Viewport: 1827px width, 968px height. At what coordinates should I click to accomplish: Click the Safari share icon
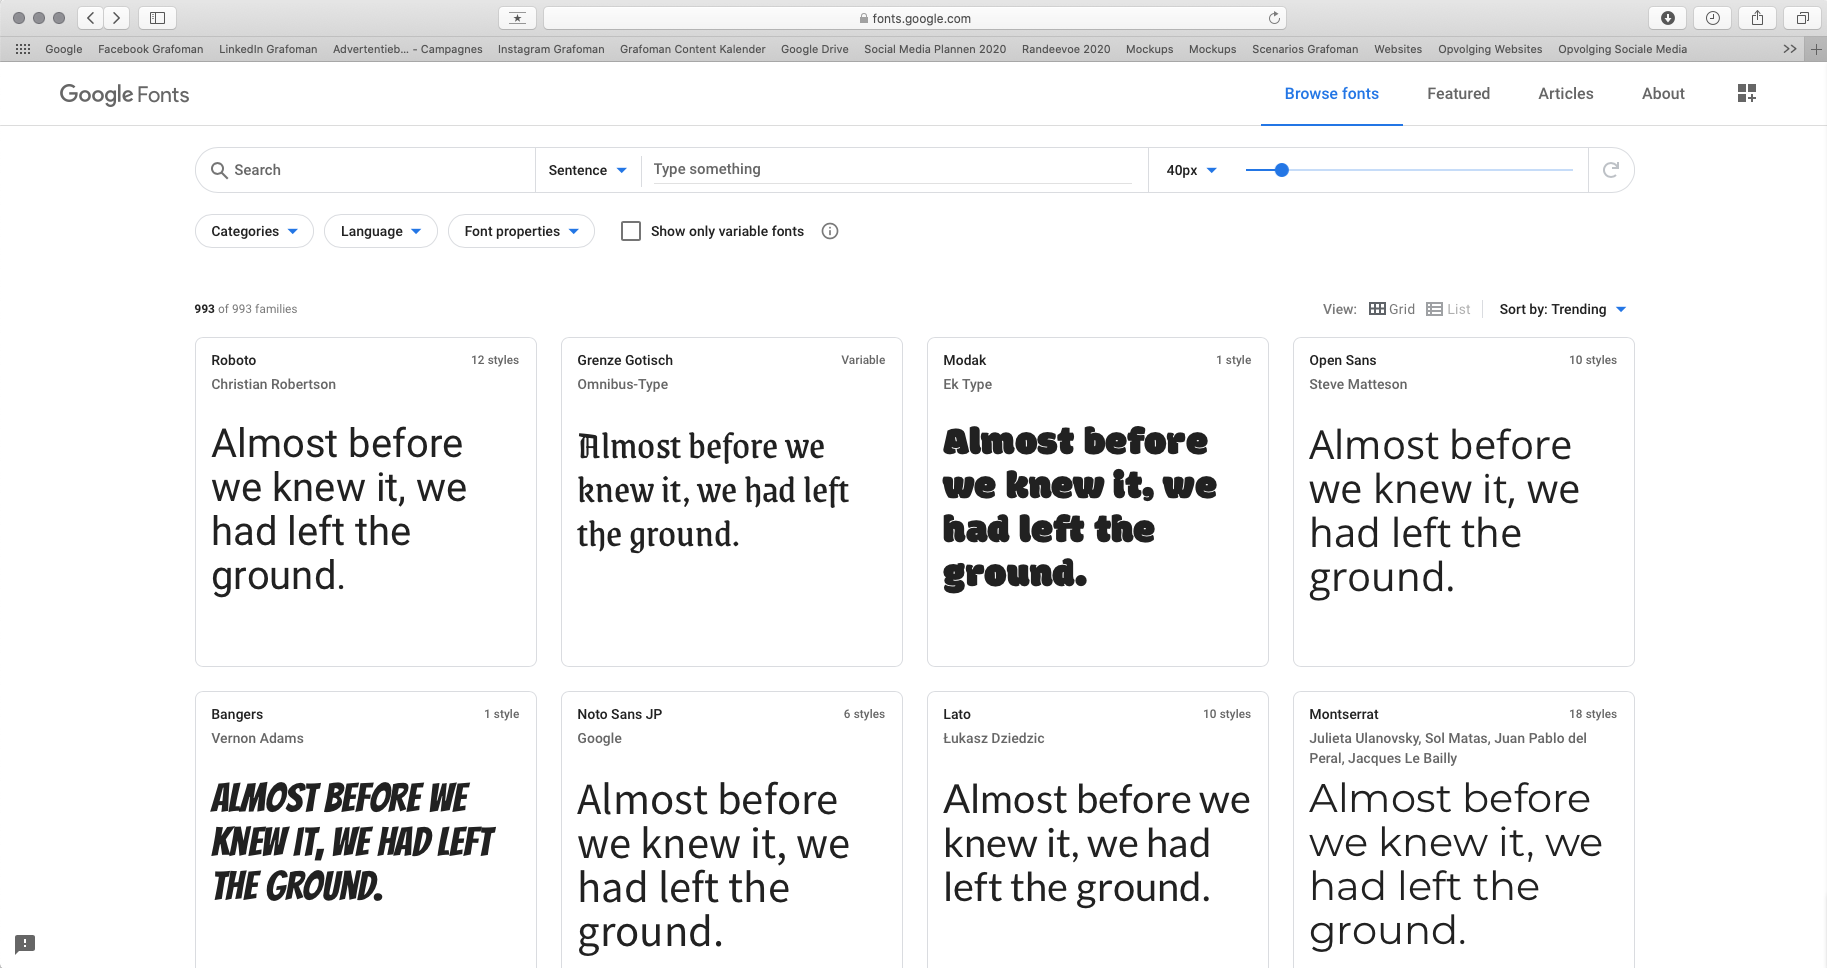point(1757,18)
